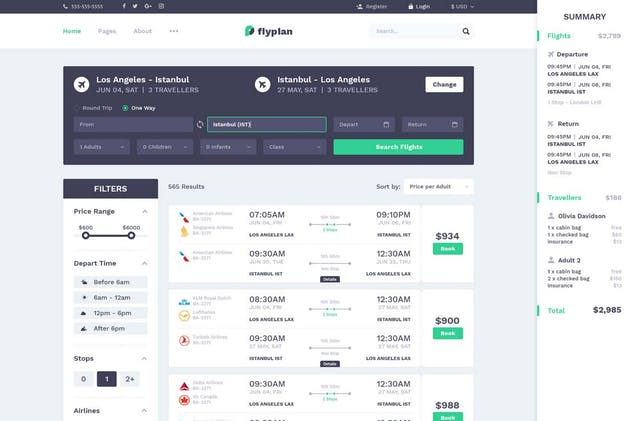The image size is (632, 421).
Task: Open the Twitter social link
Action: pos(135,6)
